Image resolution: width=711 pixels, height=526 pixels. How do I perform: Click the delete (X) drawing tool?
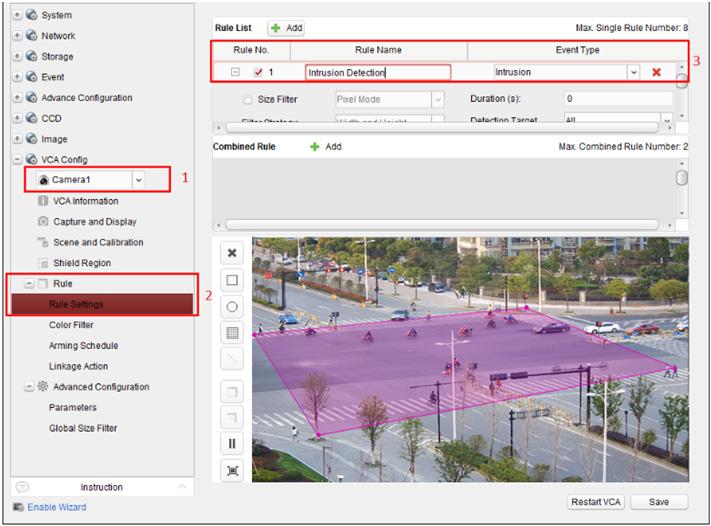pos(232,253)
